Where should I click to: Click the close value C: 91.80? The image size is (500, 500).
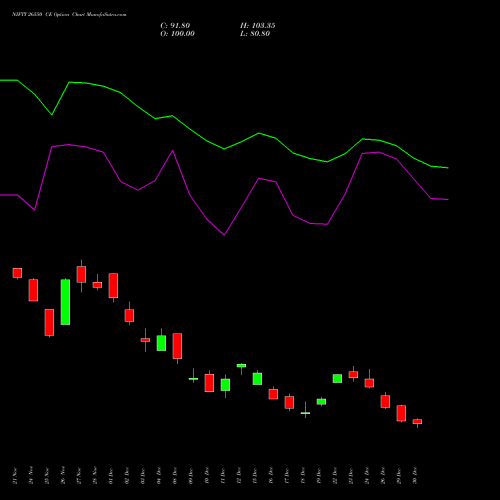tap(175, 26)
